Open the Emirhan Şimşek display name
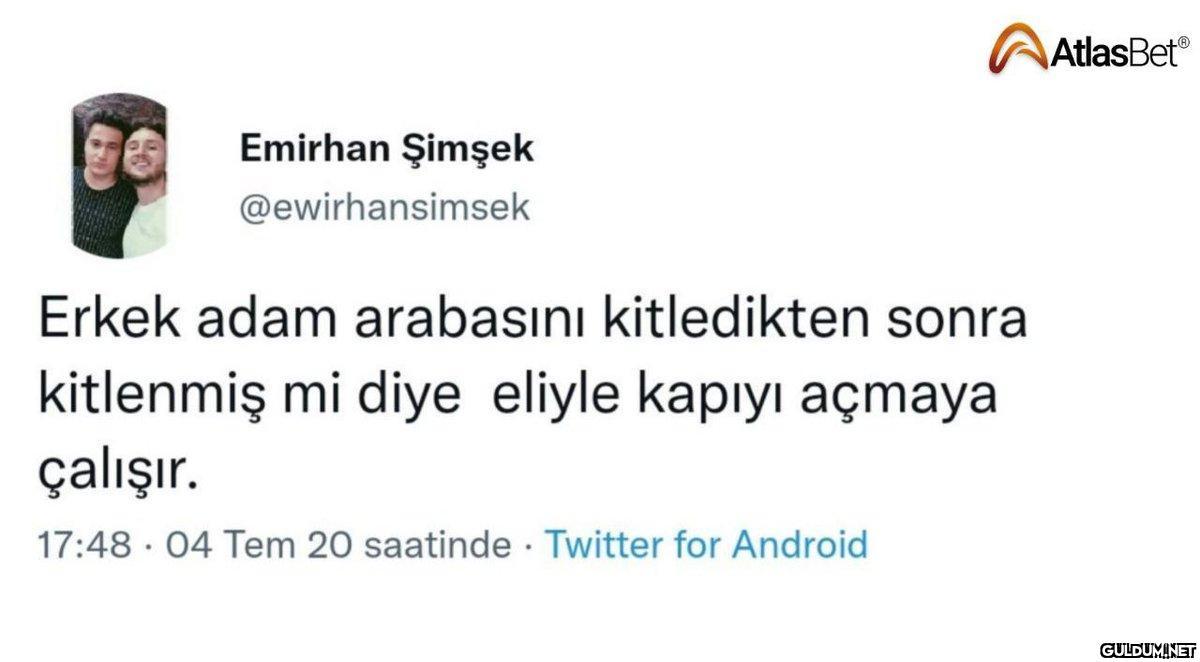This screenshot has width=1200, height=662. click(x=386, y=151)
